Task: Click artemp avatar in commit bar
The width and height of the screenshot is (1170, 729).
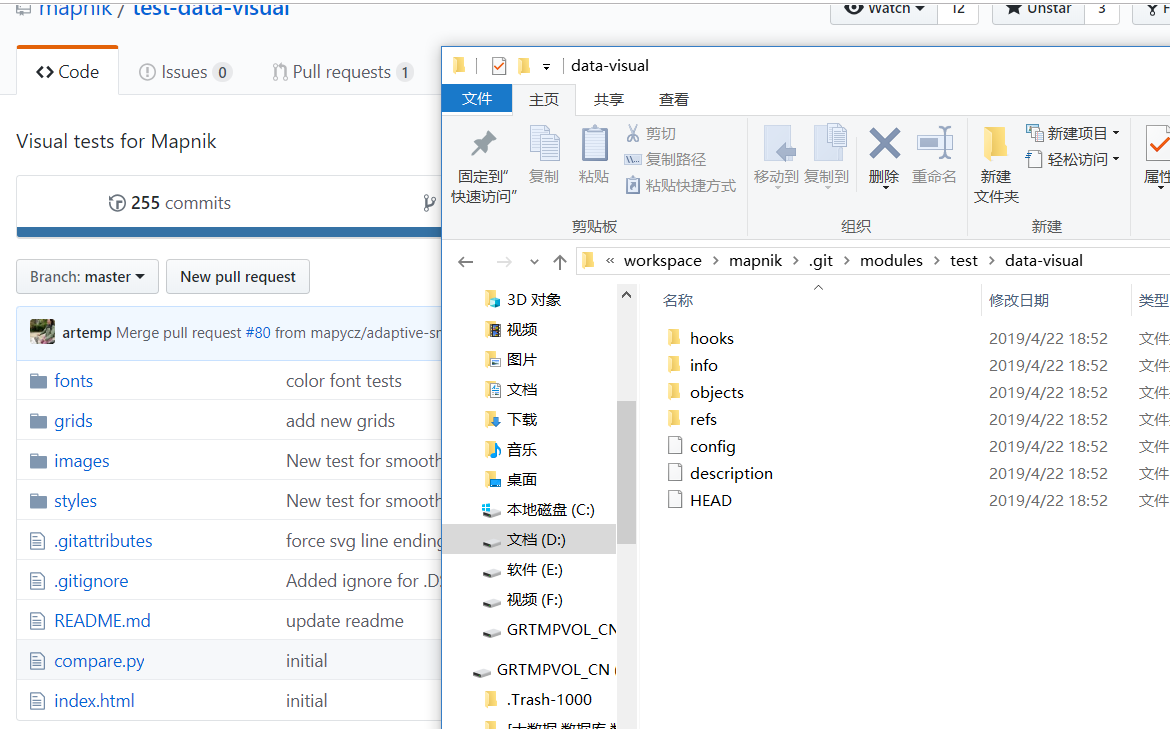Action: [x=43, y=332]
